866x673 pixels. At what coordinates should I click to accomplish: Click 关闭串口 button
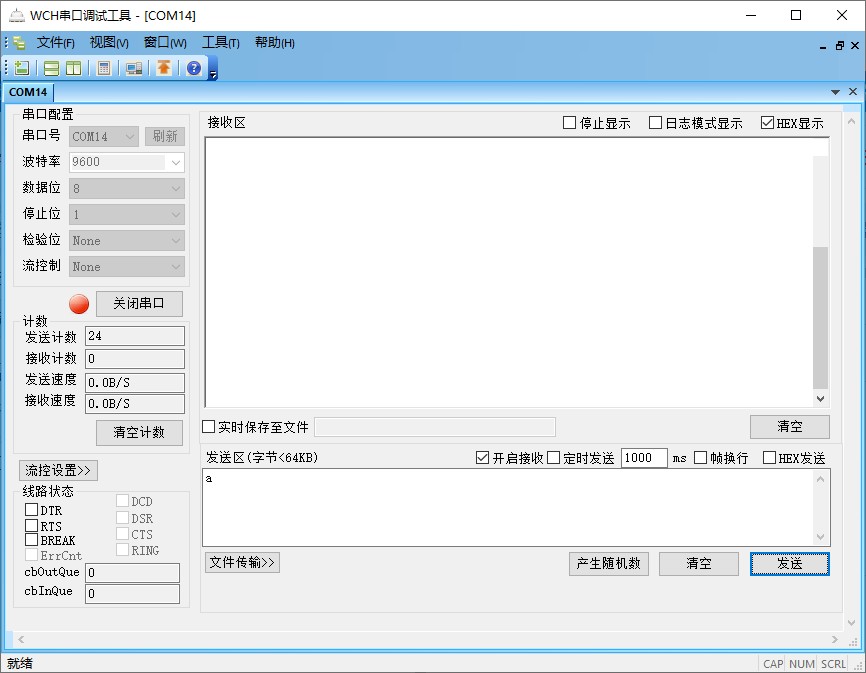coord(139,304)
